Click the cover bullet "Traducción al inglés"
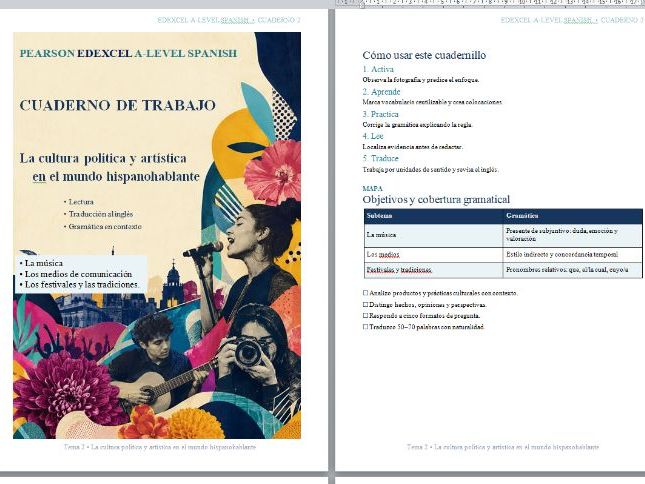Screen dimensions: 645x484 point(101,214)
